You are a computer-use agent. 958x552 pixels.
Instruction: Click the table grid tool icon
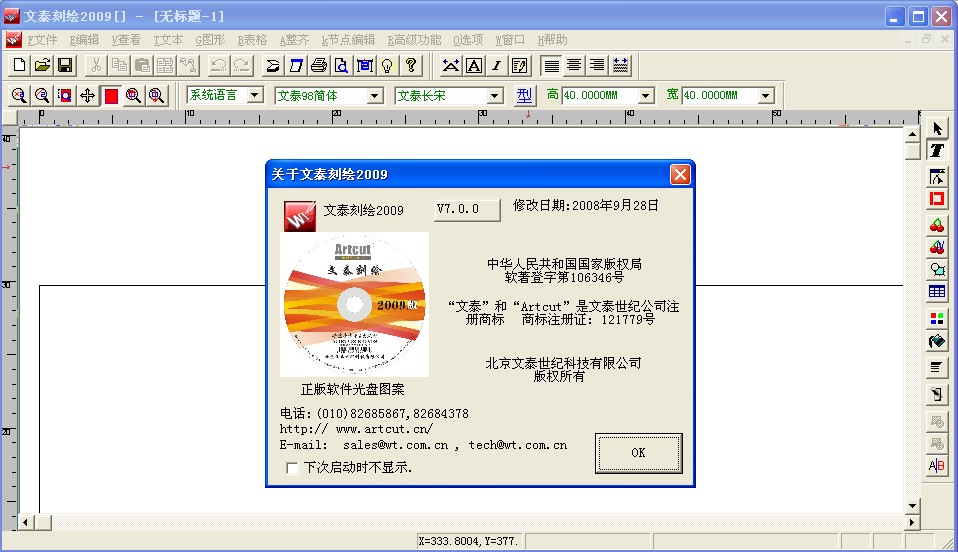coord(937,292)
